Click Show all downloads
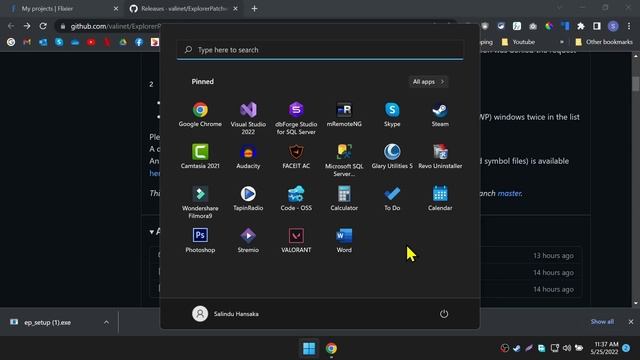640x360 pixels. tap(602, 322)
